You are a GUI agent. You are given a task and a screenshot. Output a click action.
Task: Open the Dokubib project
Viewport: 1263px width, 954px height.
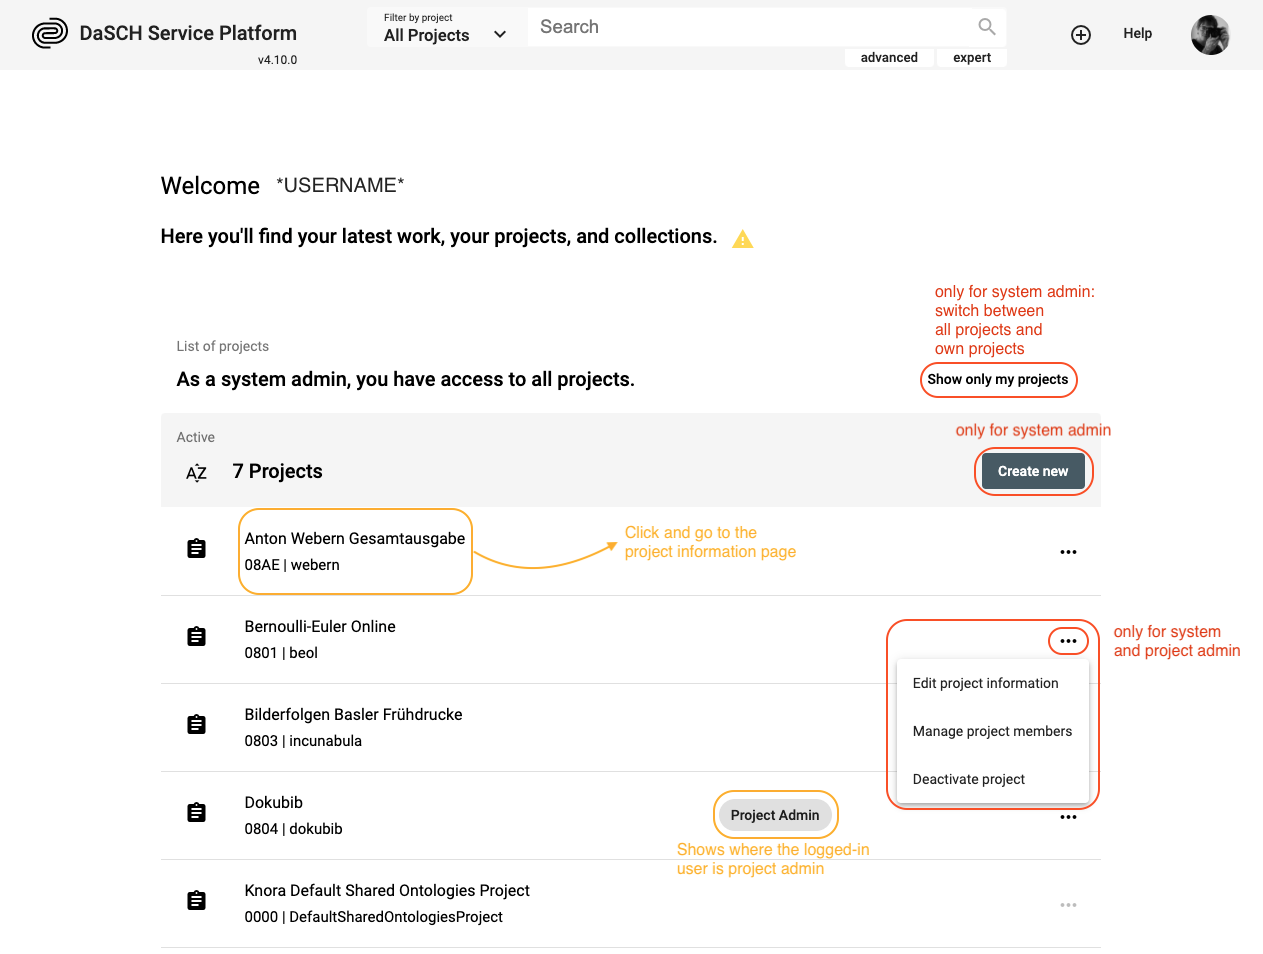click(274, 803)
